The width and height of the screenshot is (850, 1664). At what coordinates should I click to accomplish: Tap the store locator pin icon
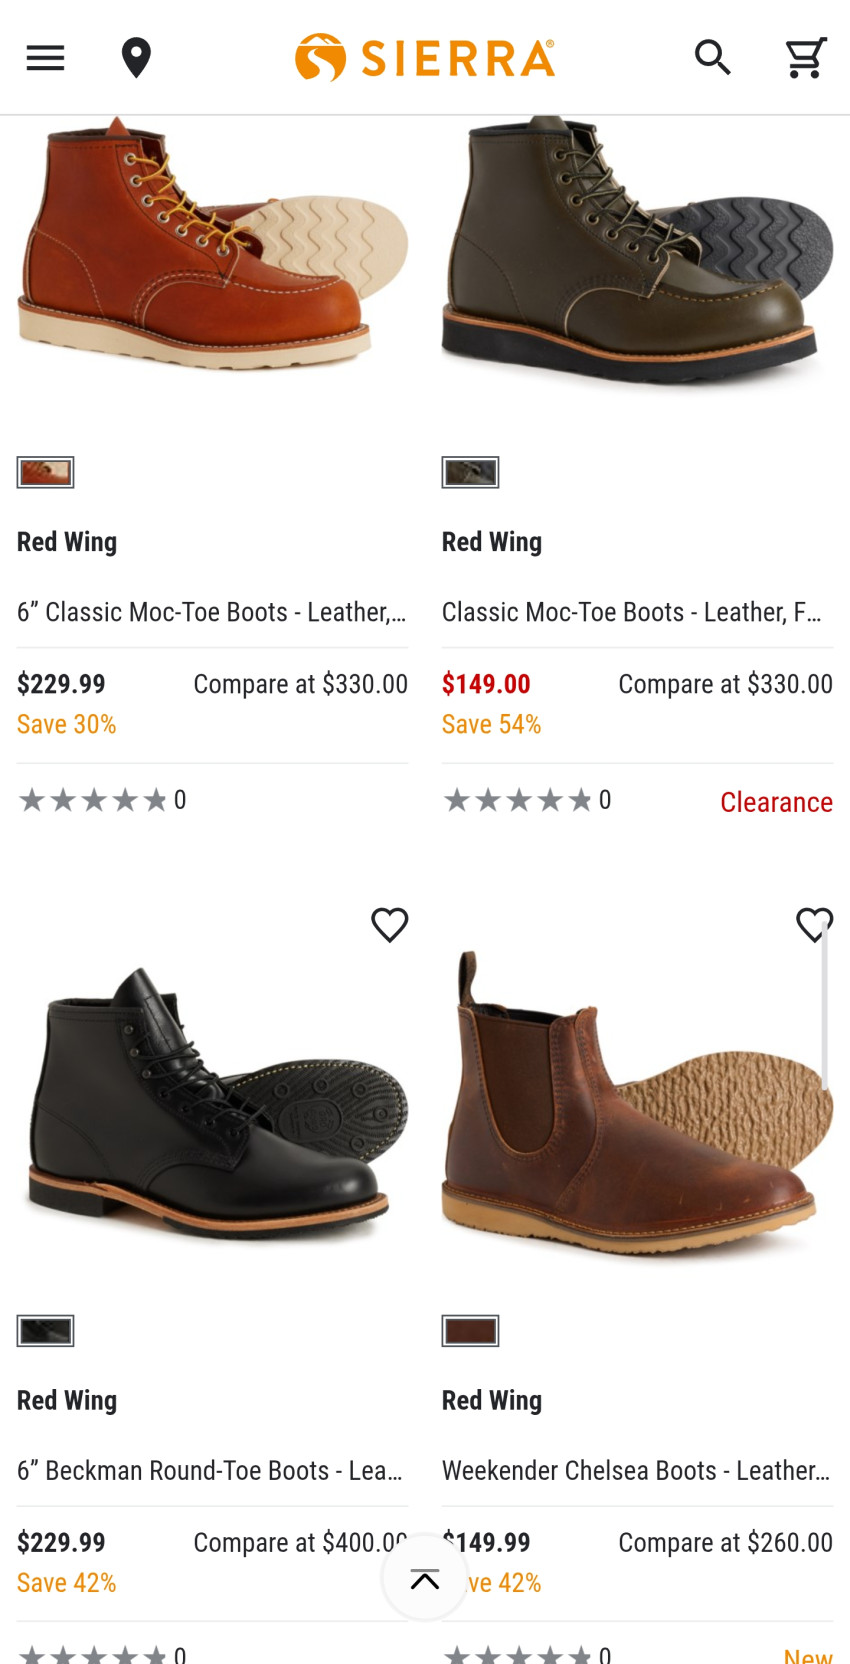[136, 58]
